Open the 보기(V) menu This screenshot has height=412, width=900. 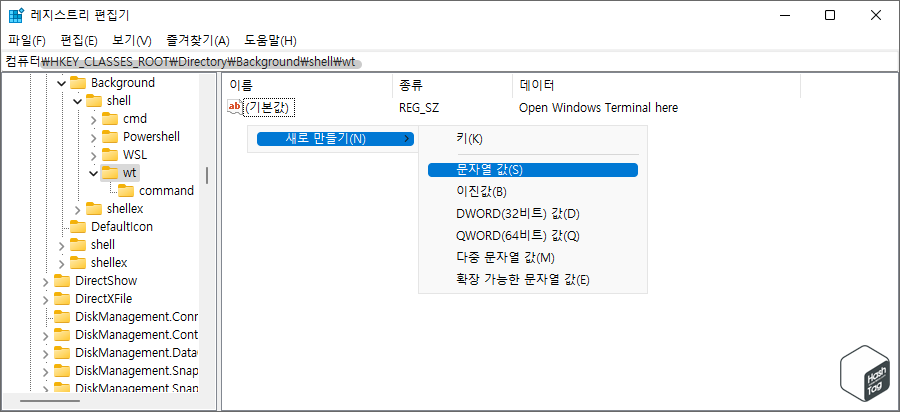131,41
